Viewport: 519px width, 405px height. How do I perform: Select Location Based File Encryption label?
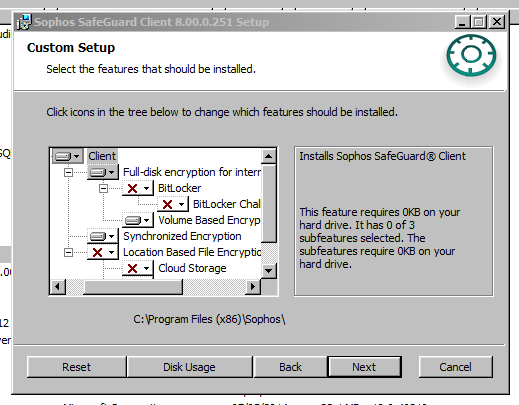[x=192, y=252]
